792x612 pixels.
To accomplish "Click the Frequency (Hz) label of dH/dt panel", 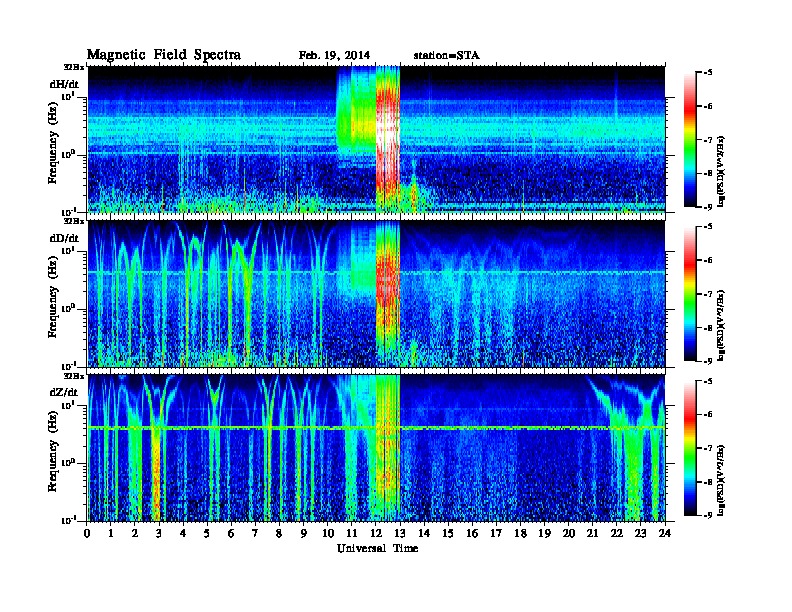I will pos(53,144).
